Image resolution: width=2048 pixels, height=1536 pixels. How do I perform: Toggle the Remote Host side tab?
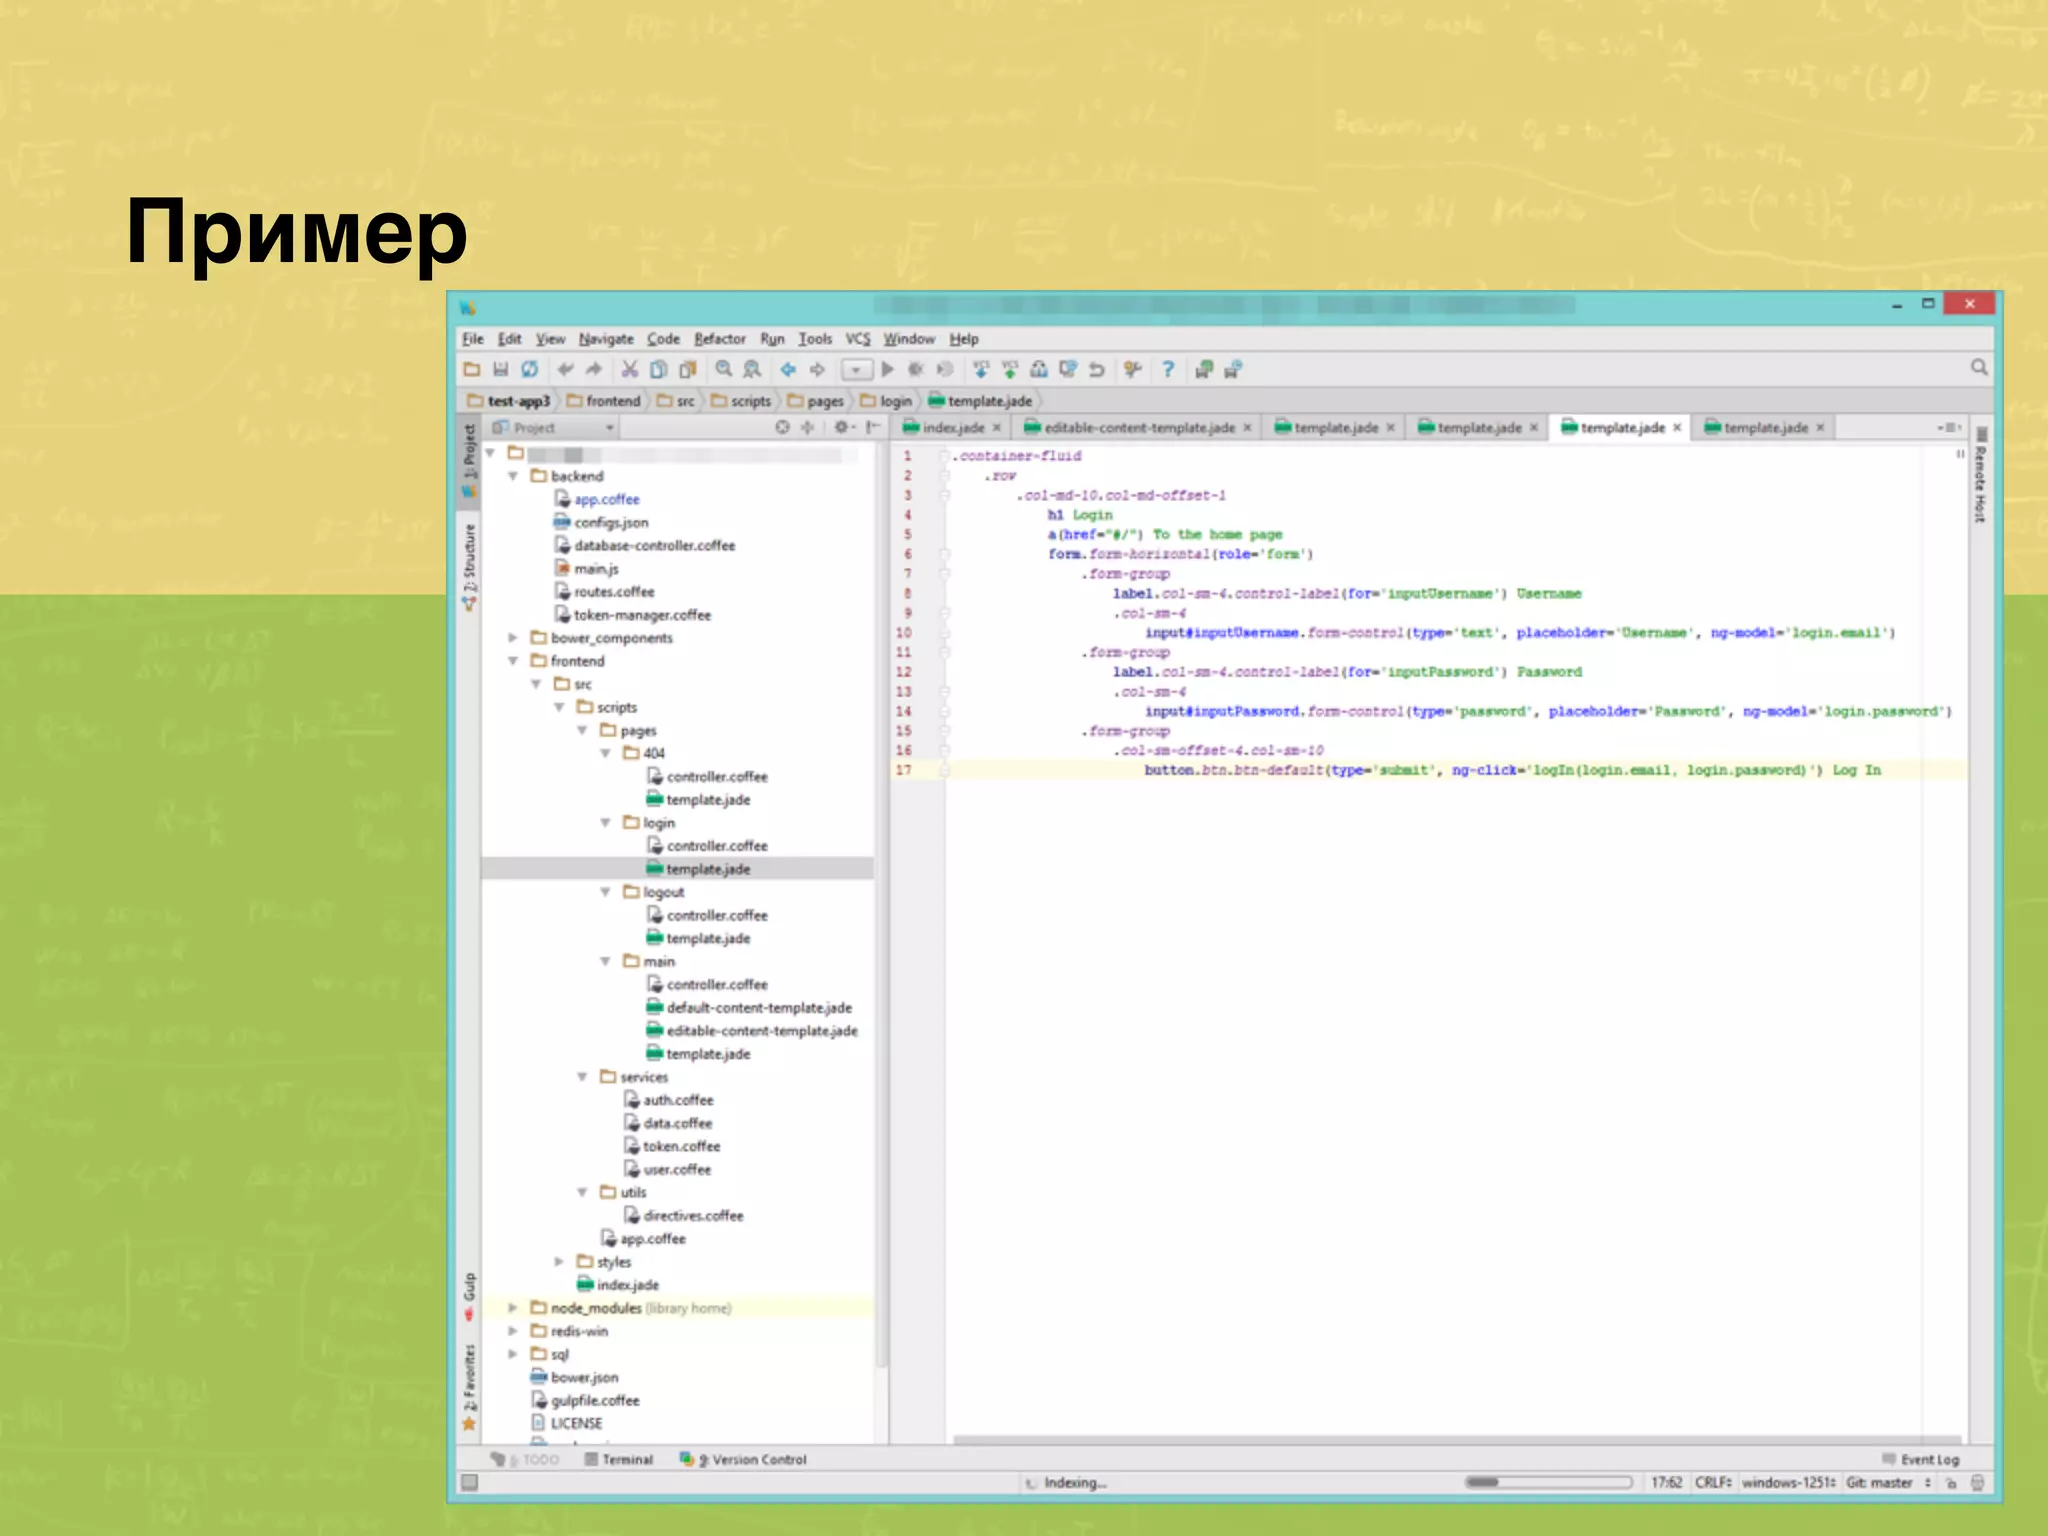[1980, 475]
